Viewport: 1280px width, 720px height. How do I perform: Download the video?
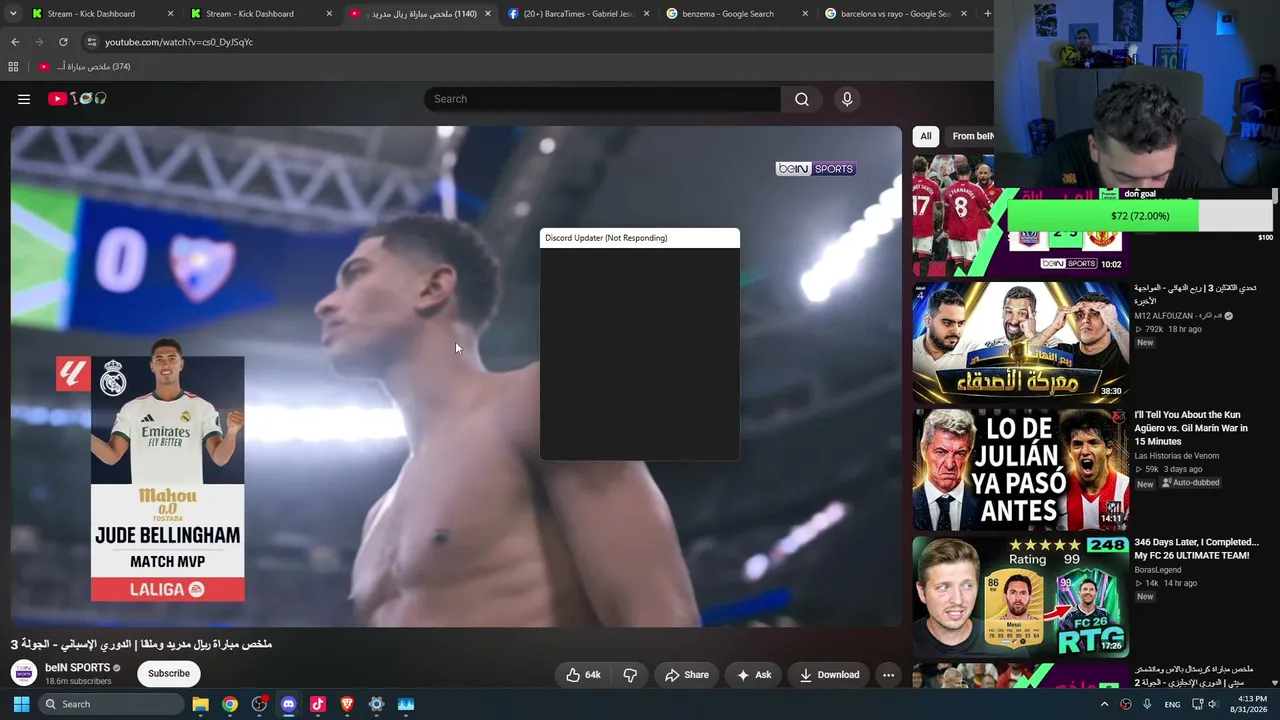pos(829,675)
